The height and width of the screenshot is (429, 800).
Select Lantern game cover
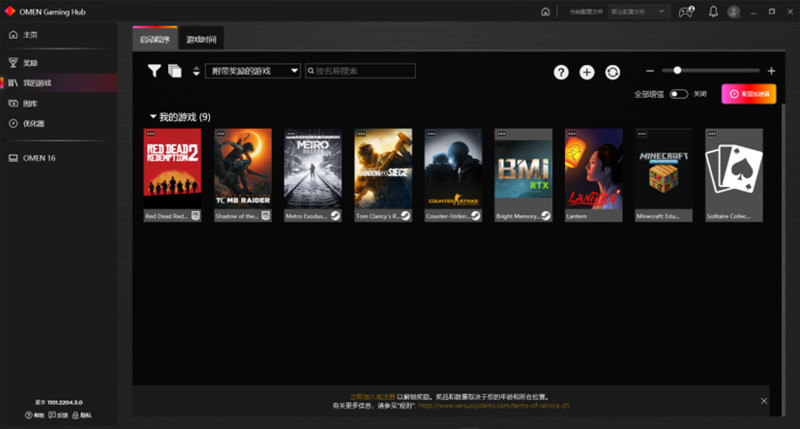[x=593, y=169]
